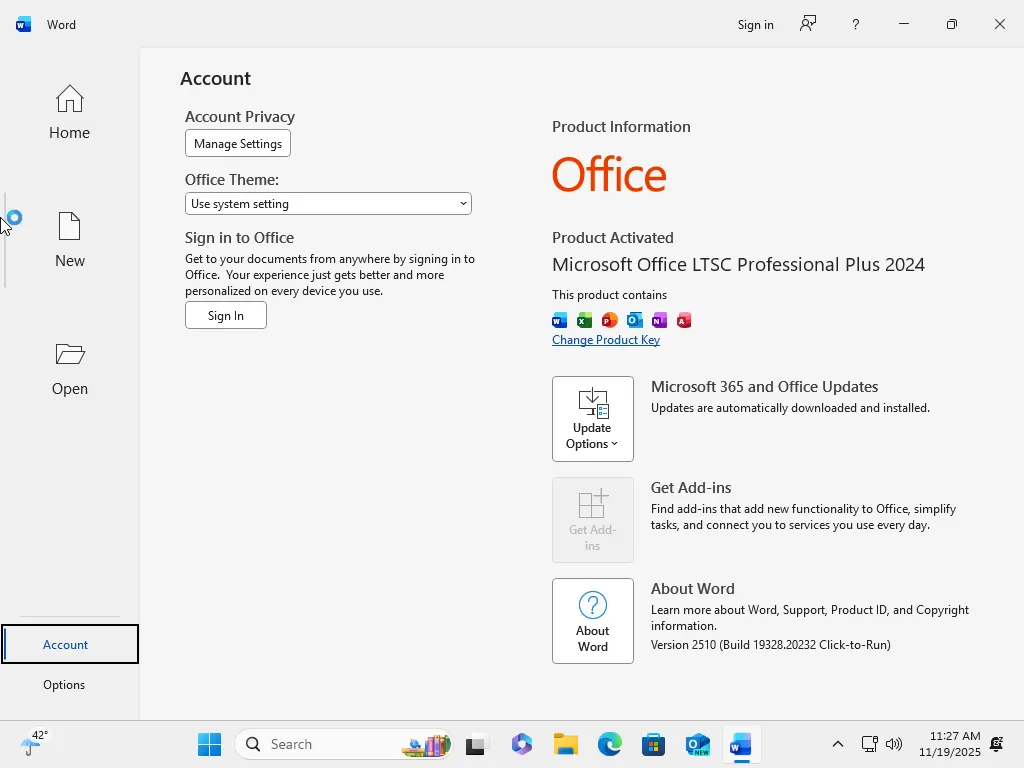Image resolution: width=1024 pixels, height=768 pixels.
Task: Open Outlook (new) from the taskbar
Action: tap(697, 744)
